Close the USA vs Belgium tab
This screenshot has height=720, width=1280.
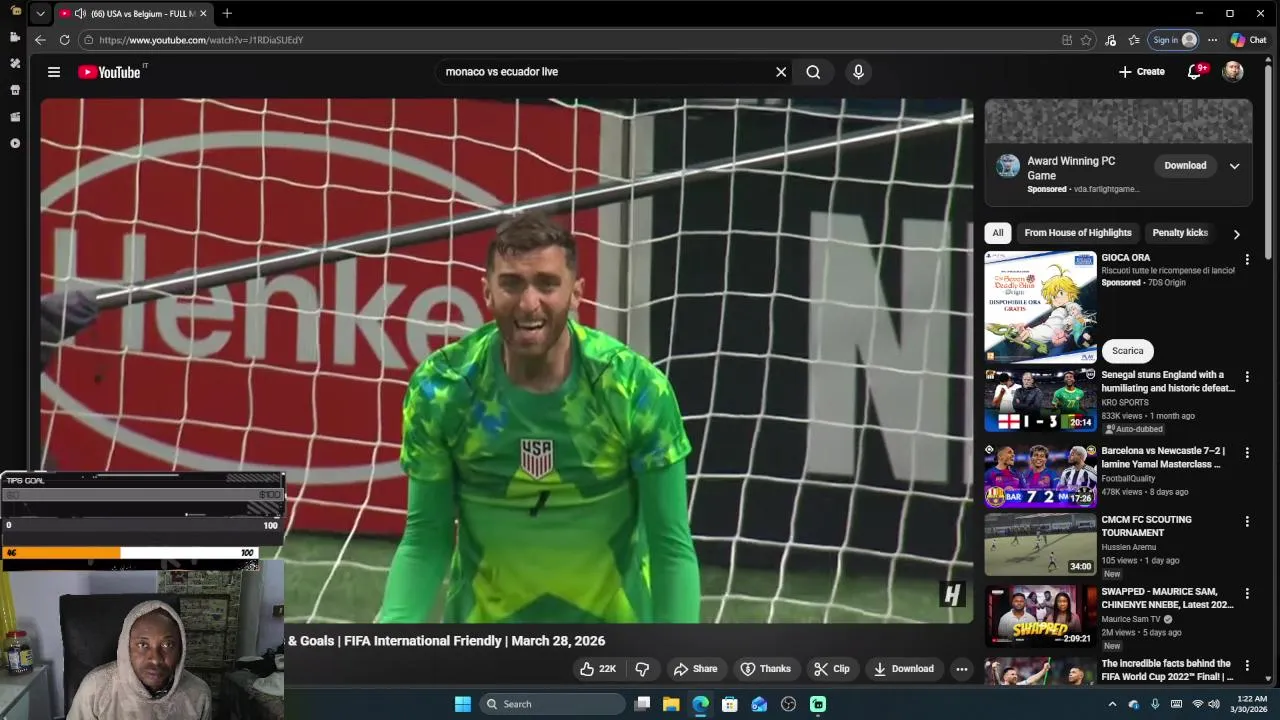204,14
